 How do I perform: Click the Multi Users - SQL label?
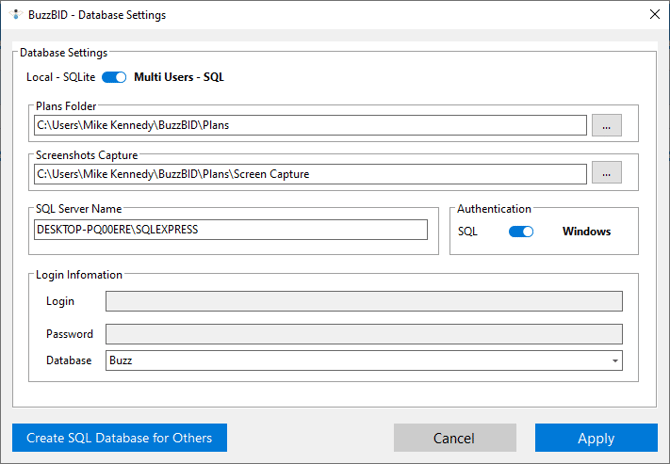(x=179, y=77)
